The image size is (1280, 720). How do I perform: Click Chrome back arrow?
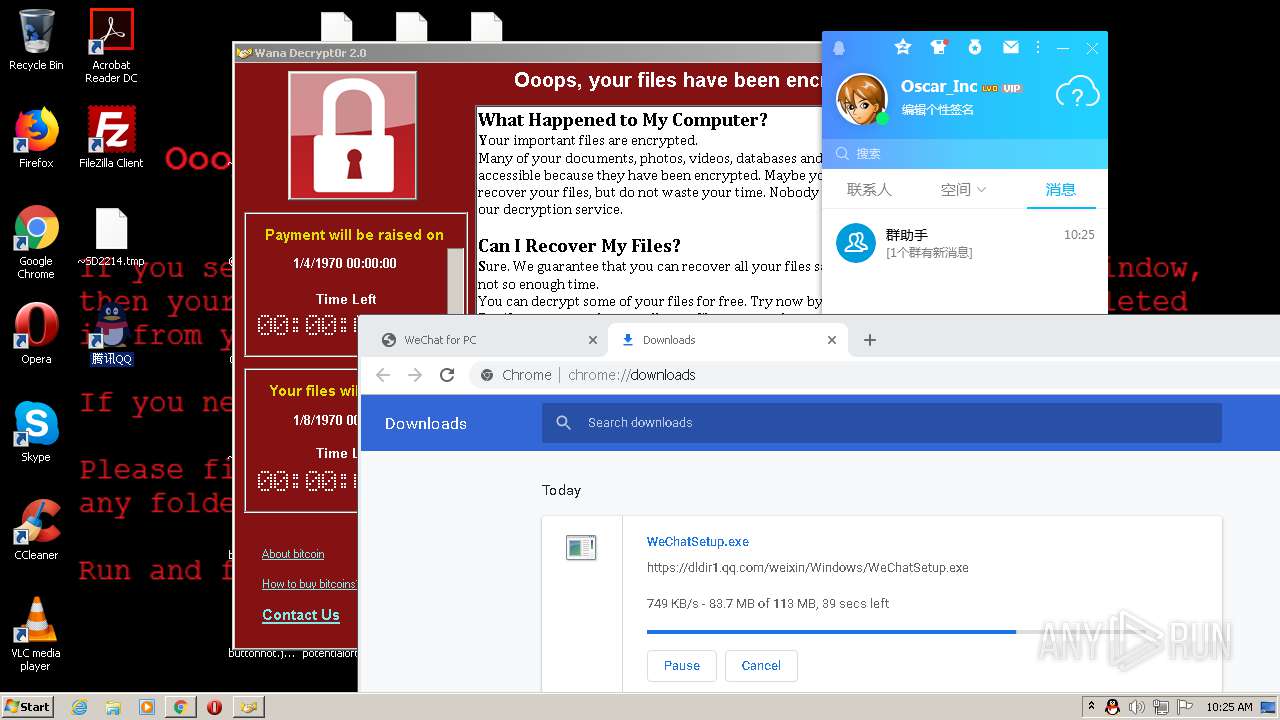point(383,375)
